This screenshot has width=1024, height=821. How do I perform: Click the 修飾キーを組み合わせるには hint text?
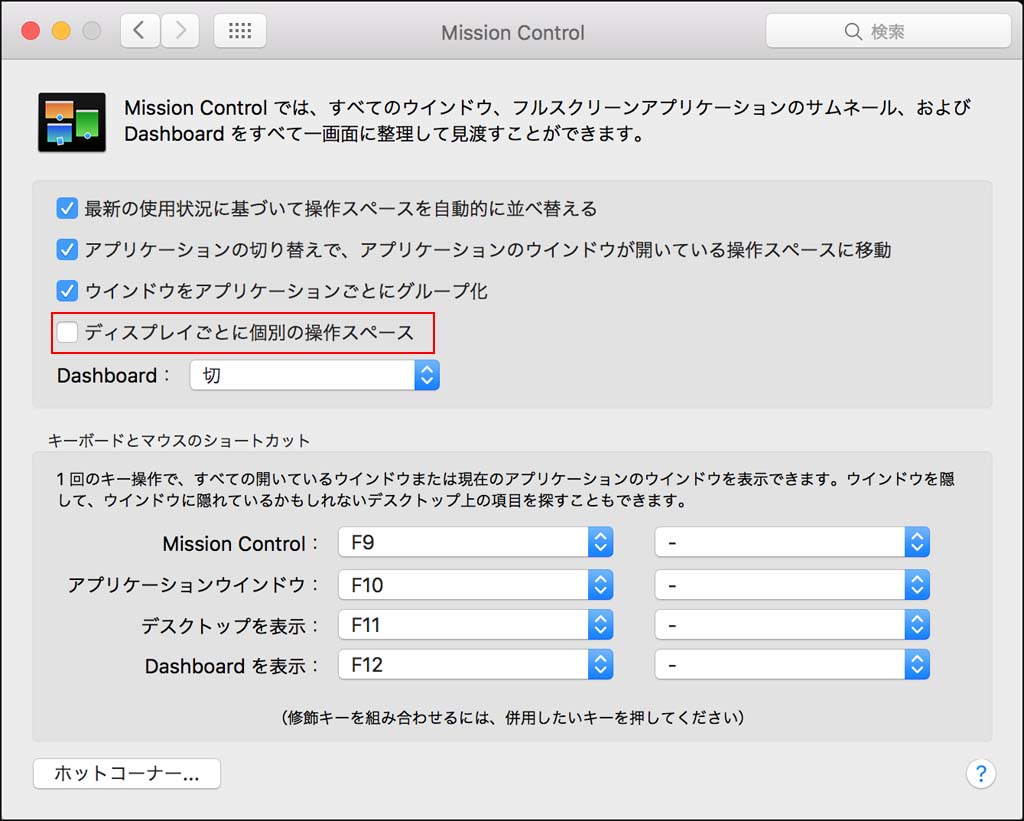513,718
